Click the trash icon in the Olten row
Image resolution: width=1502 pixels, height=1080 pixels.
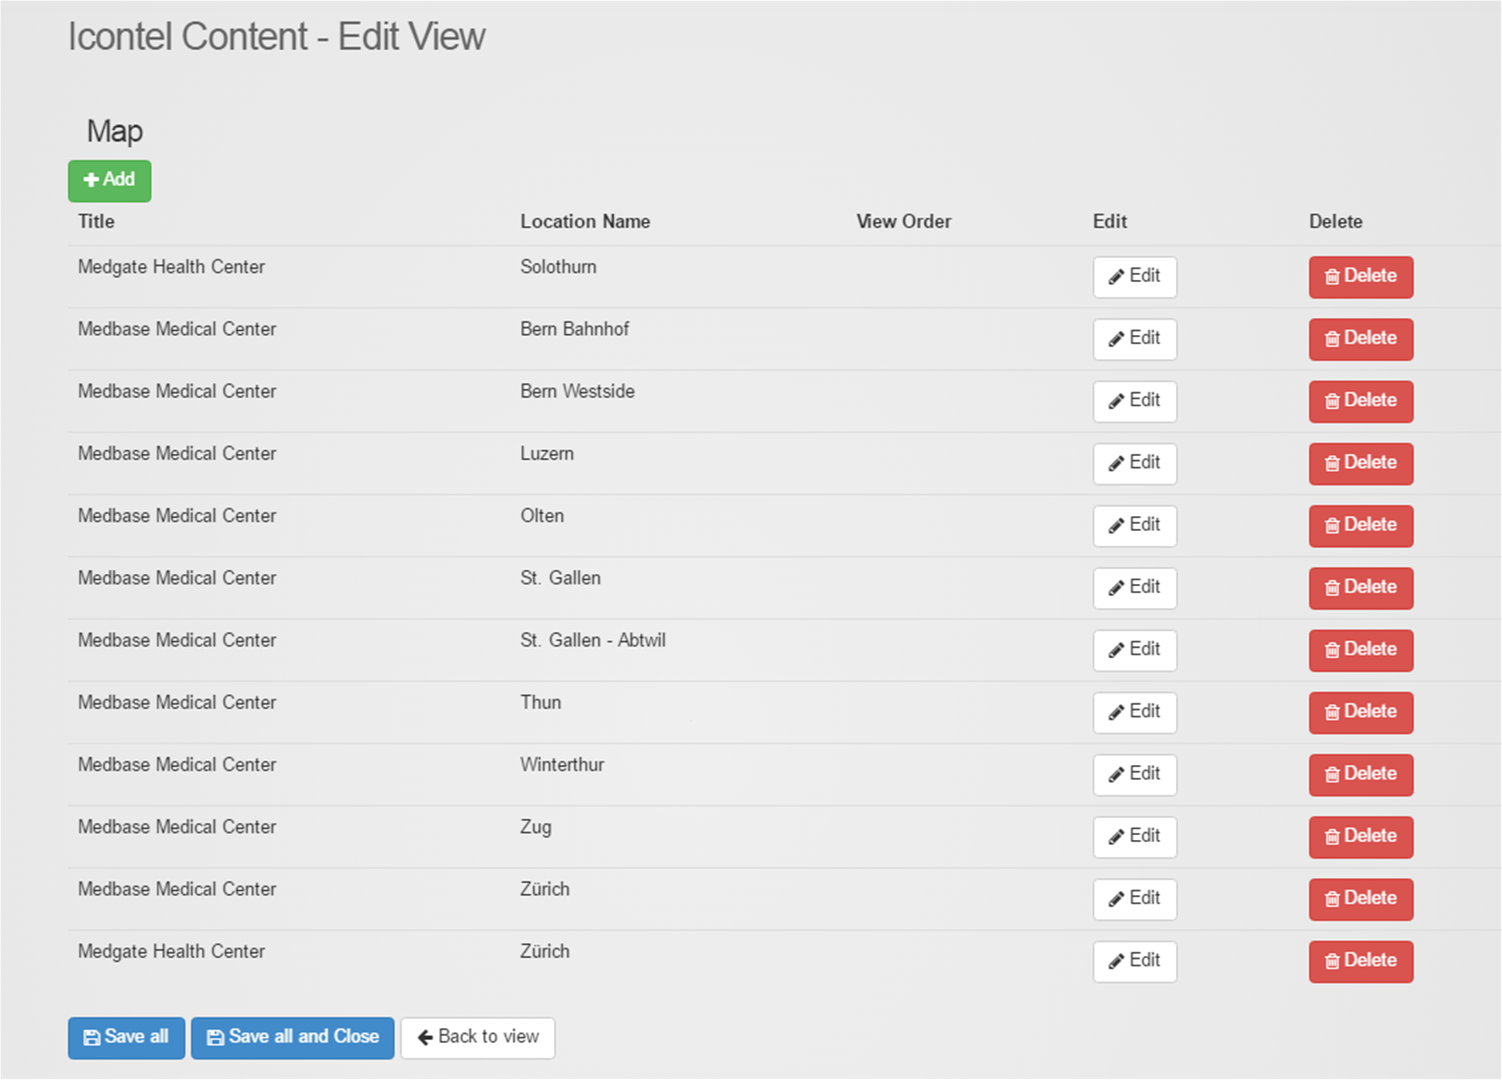coord(1332,526)
